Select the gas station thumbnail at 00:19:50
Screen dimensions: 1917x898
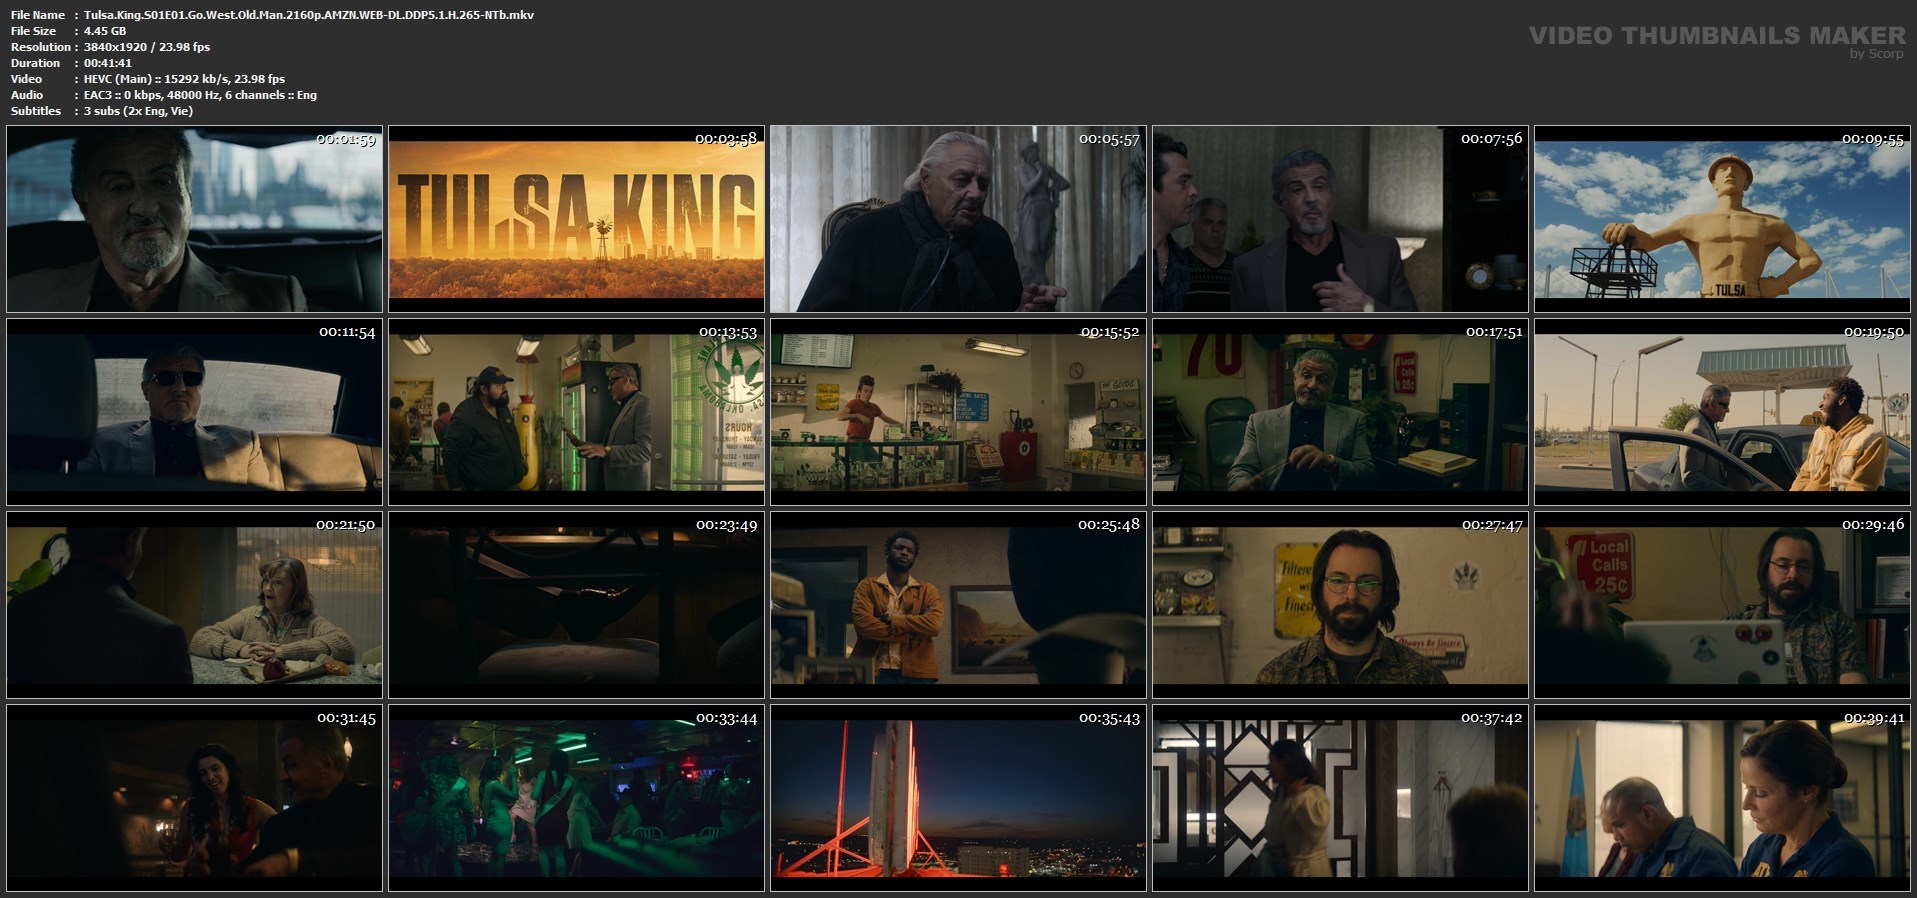(1722, 412)
